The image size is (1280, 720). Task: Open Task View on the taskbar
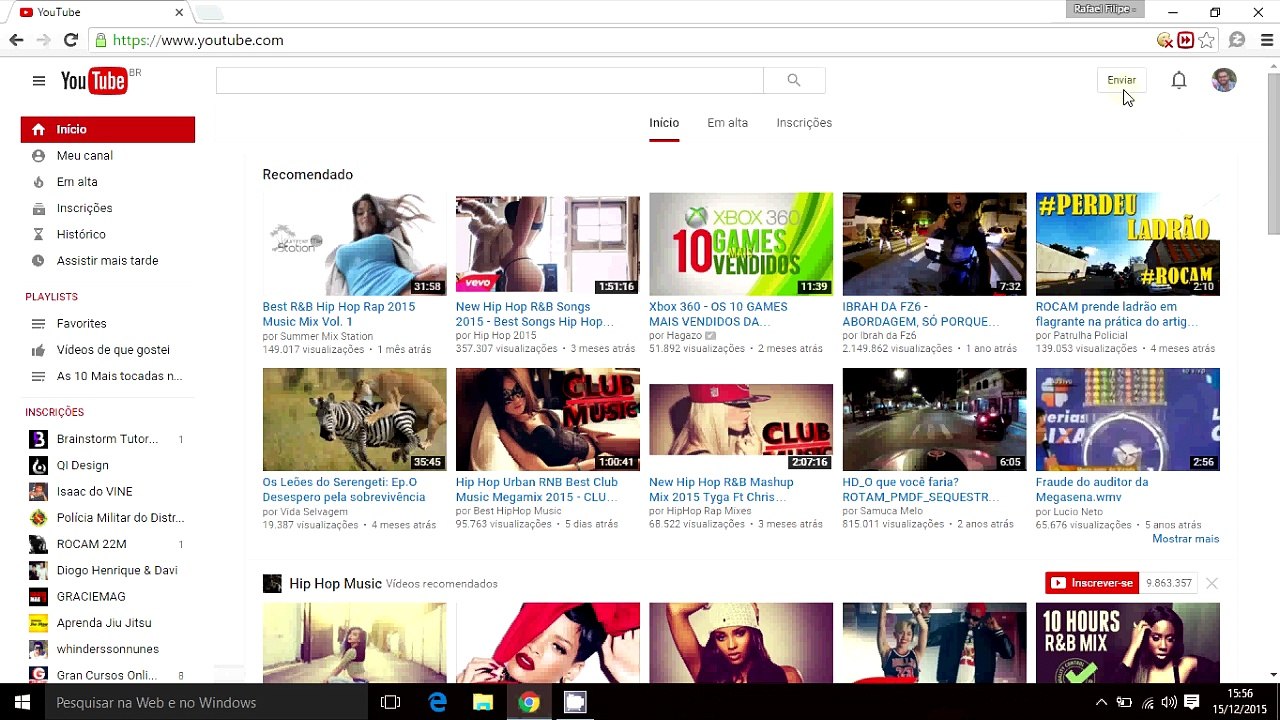(x=391, y=702)
